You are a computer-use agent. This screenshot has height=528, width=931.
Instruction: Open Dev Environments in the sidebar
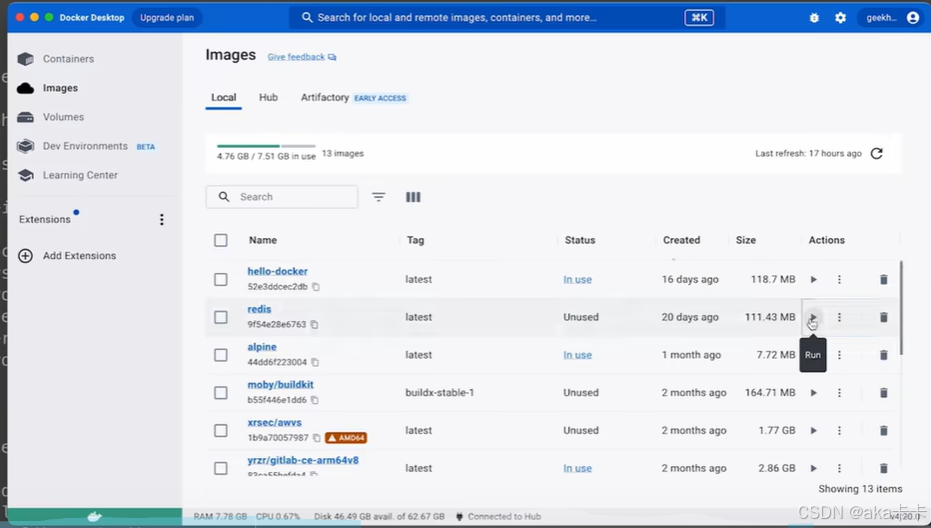click(86, 146)
